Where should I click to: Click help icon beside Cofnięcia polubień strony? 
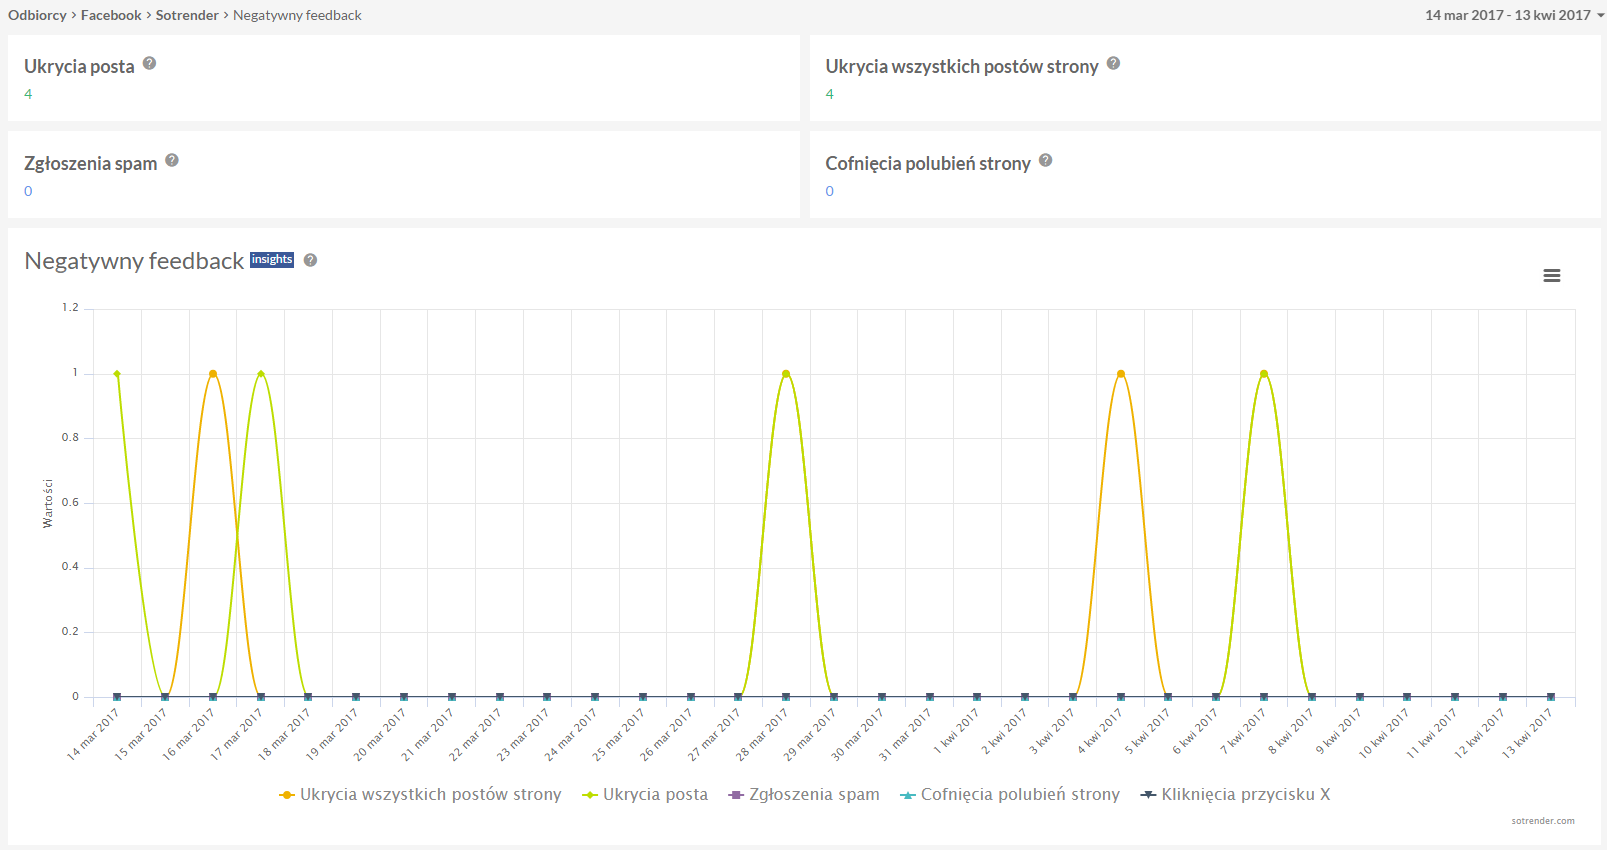pyautogui.click(x=1045, y=160)
